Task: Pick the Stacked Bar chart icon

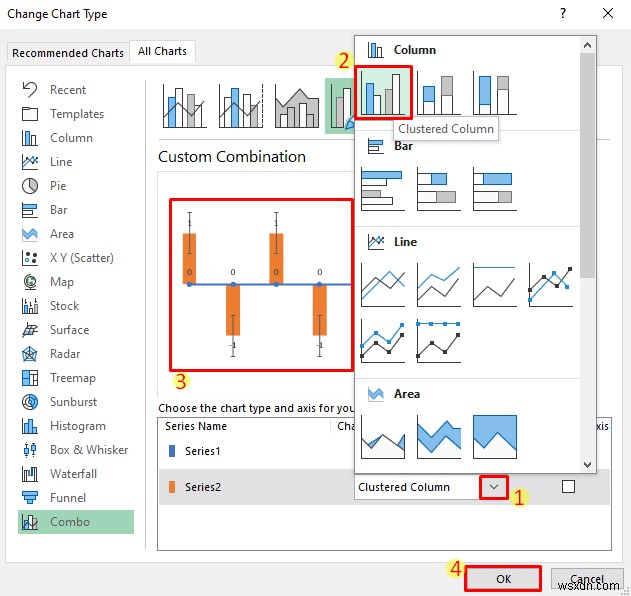Action: [x=439, y=189]
